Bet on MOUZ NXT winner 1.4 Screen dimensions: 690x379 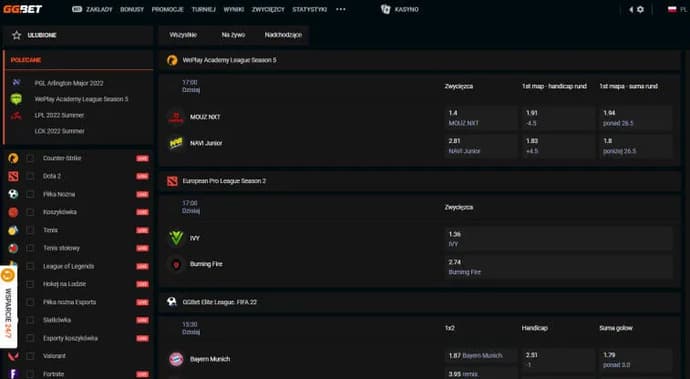[481, 118]
